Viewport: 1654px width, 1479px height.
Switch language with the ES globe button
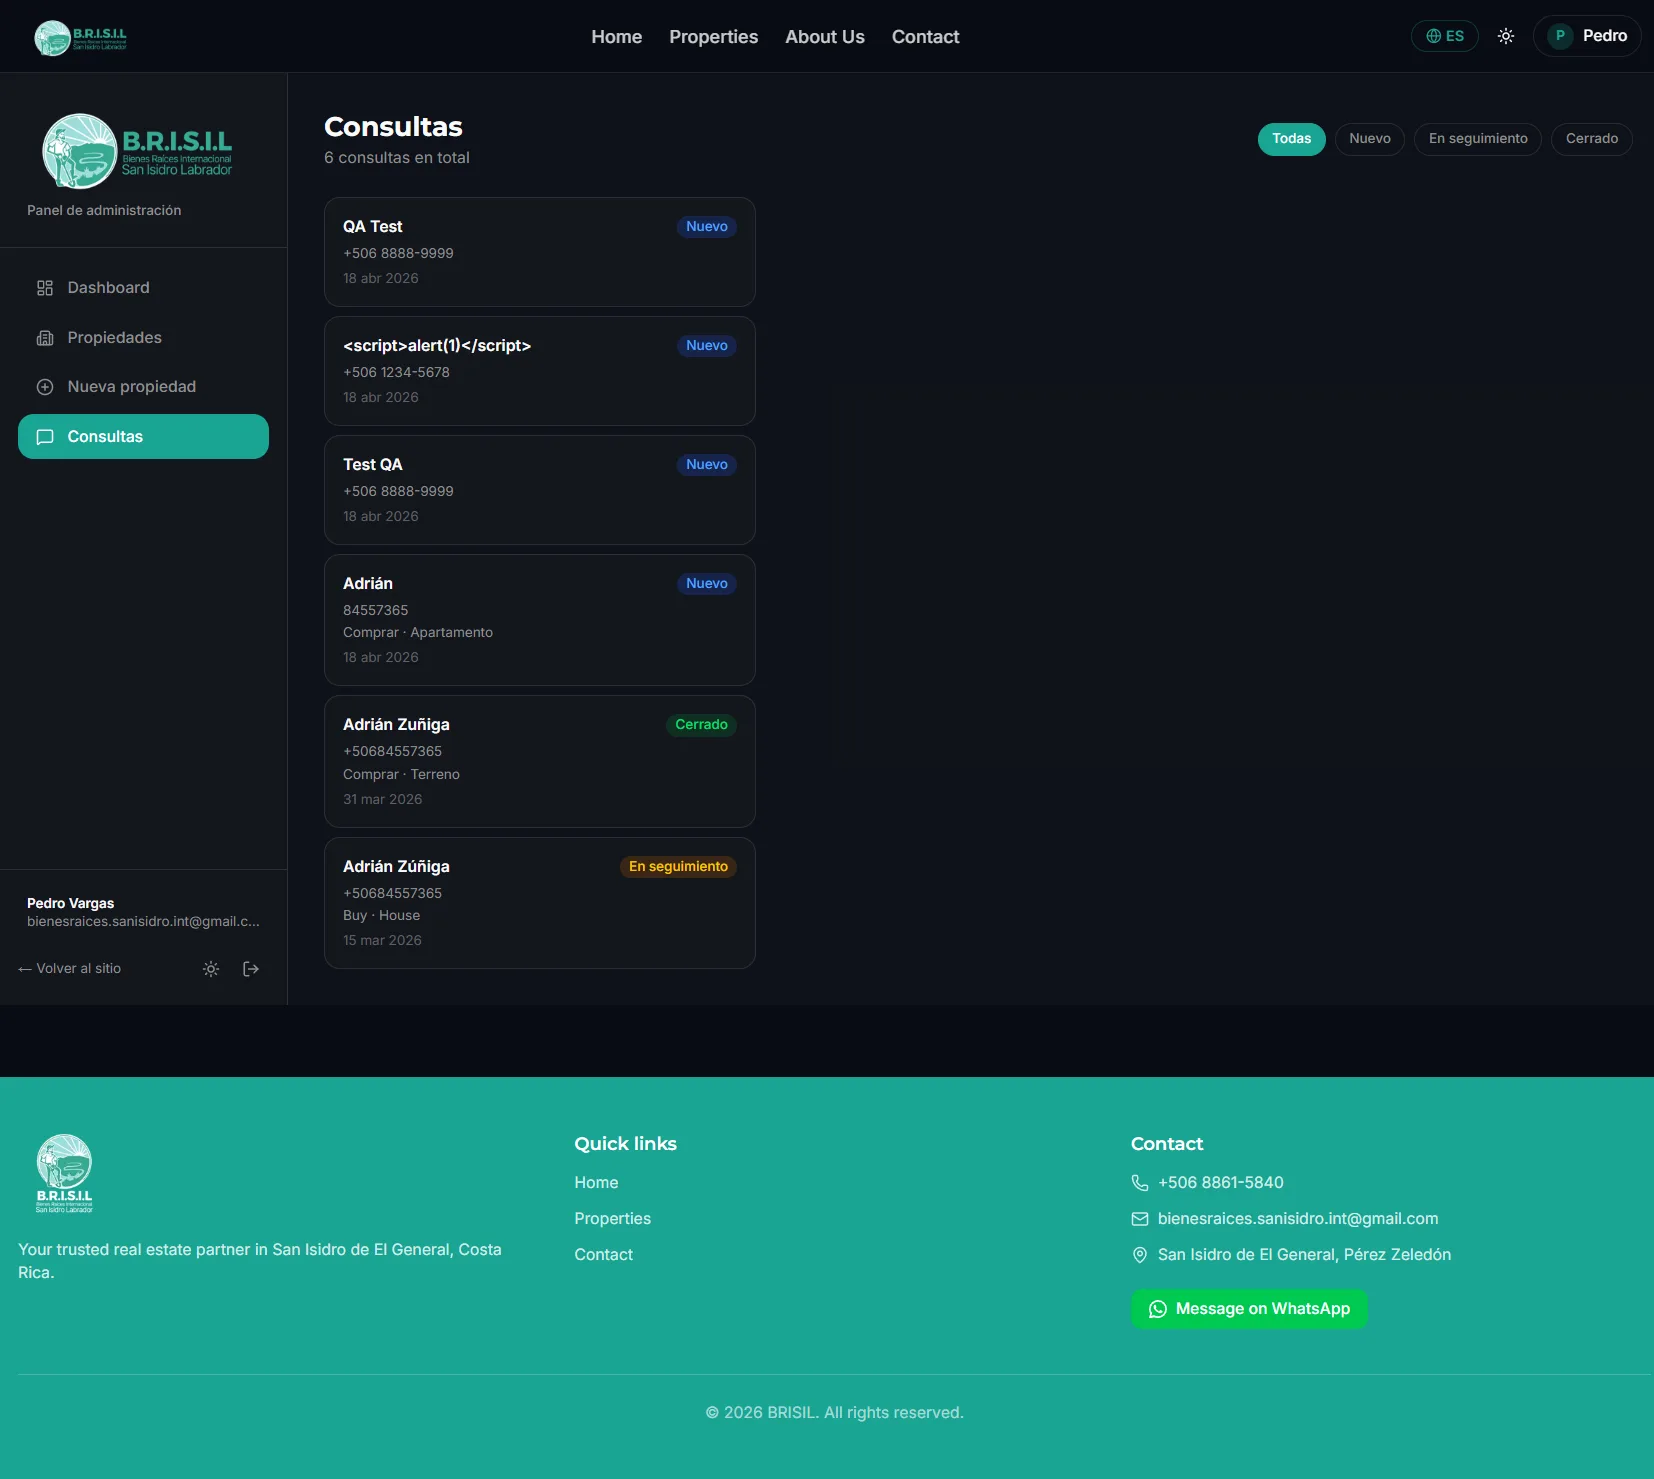1445,36
